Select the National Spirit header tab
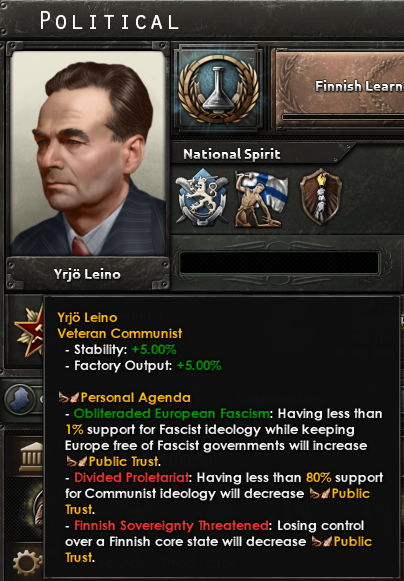404x581 pixels. click(232, 154)
